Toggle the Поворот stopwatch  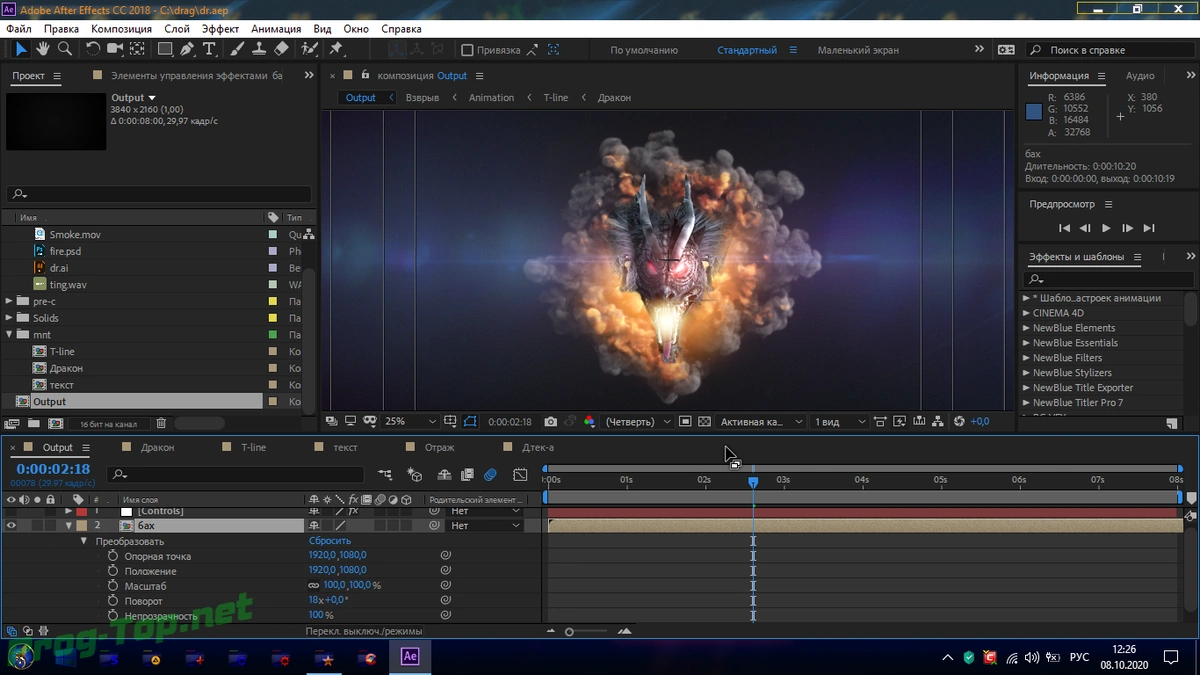[113, 601]
